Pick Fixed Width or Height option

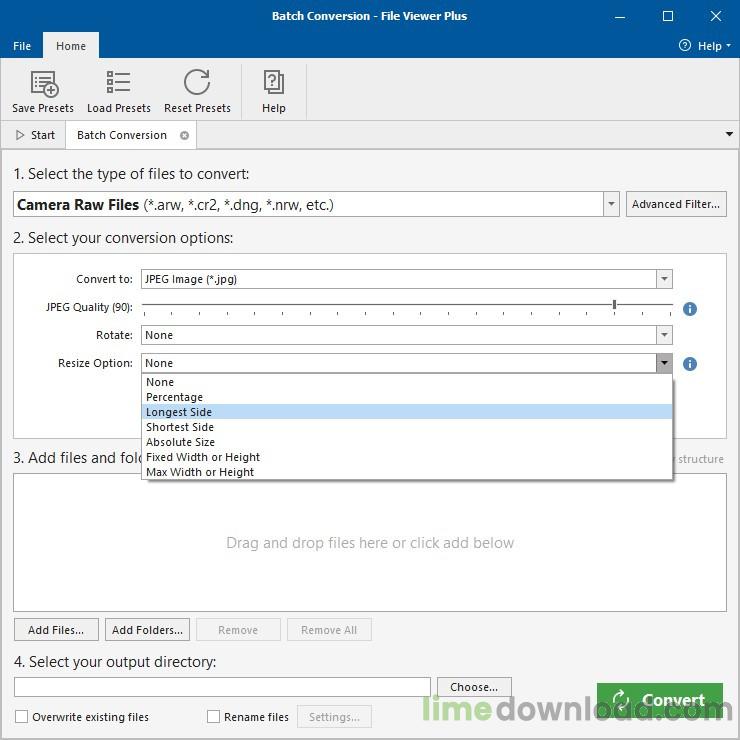tap(407, 457)
